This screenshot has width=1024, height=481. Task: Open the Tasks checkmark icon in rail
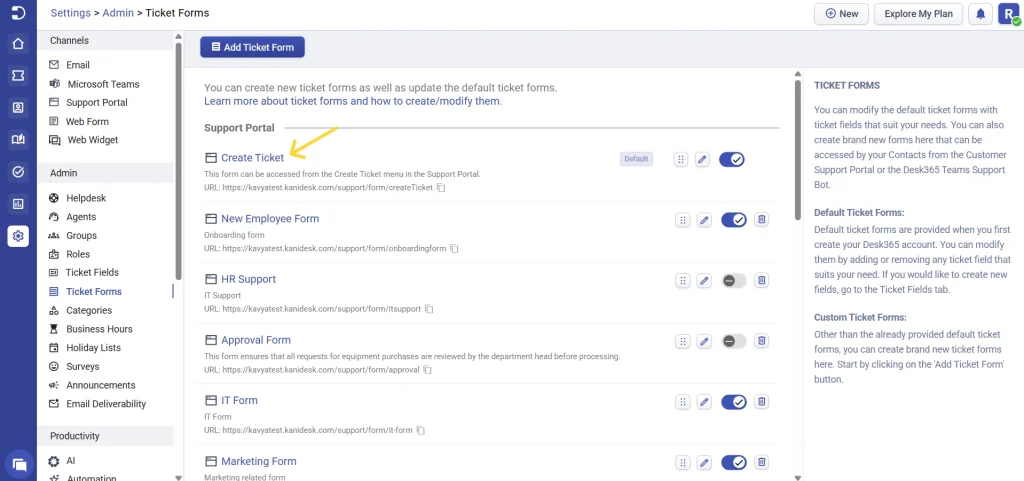coord(18,172)
